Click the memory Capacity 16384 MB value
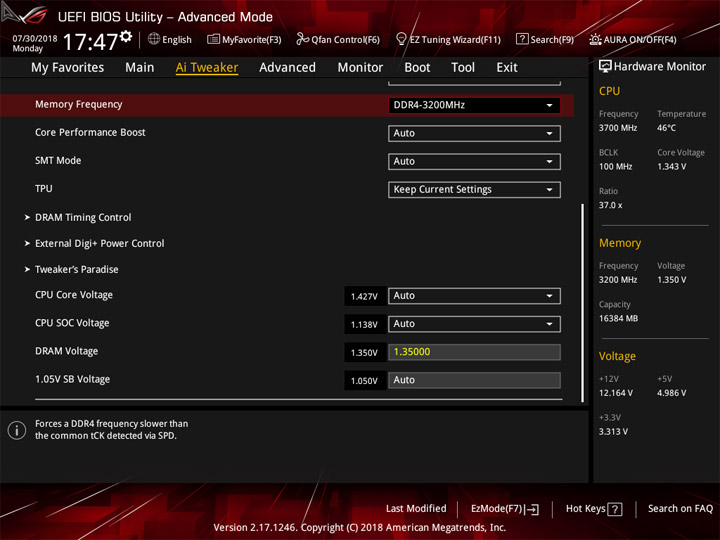Image resolution: width=720 pixels, height=540 pixels. point(618,319)
